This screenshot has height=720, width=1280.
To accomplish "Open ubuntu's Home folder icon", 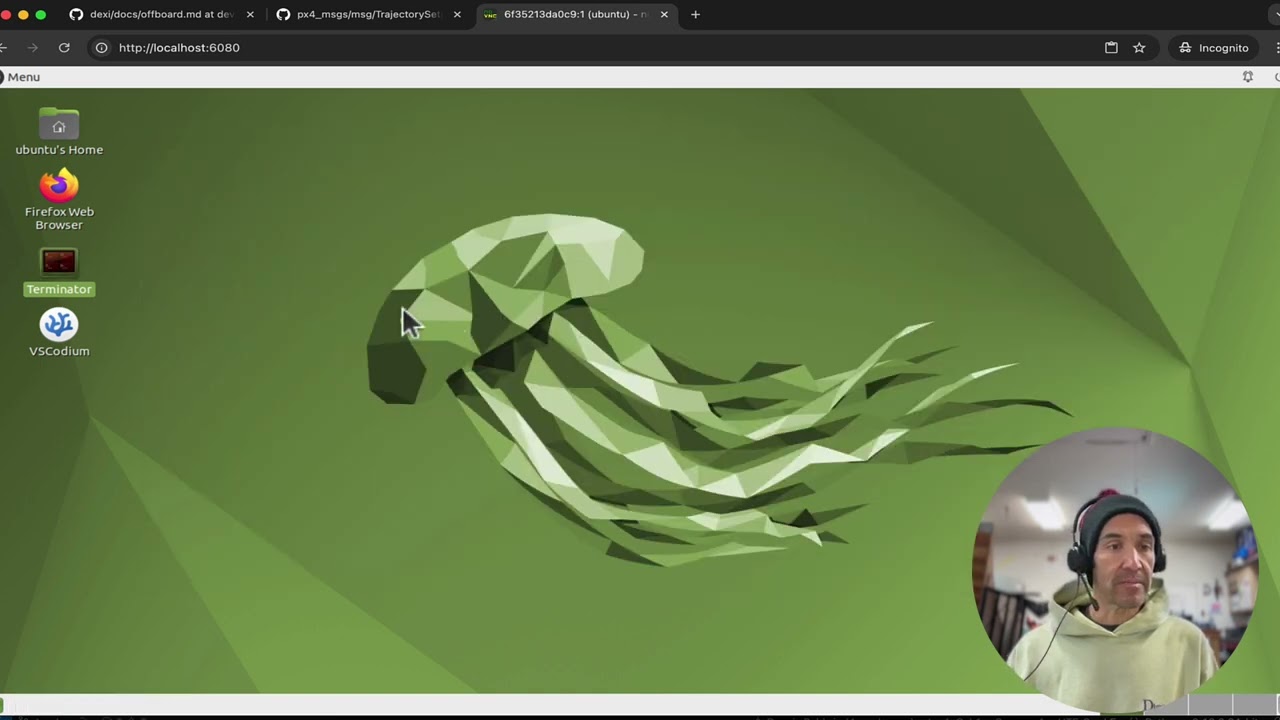I will point(59,132).
